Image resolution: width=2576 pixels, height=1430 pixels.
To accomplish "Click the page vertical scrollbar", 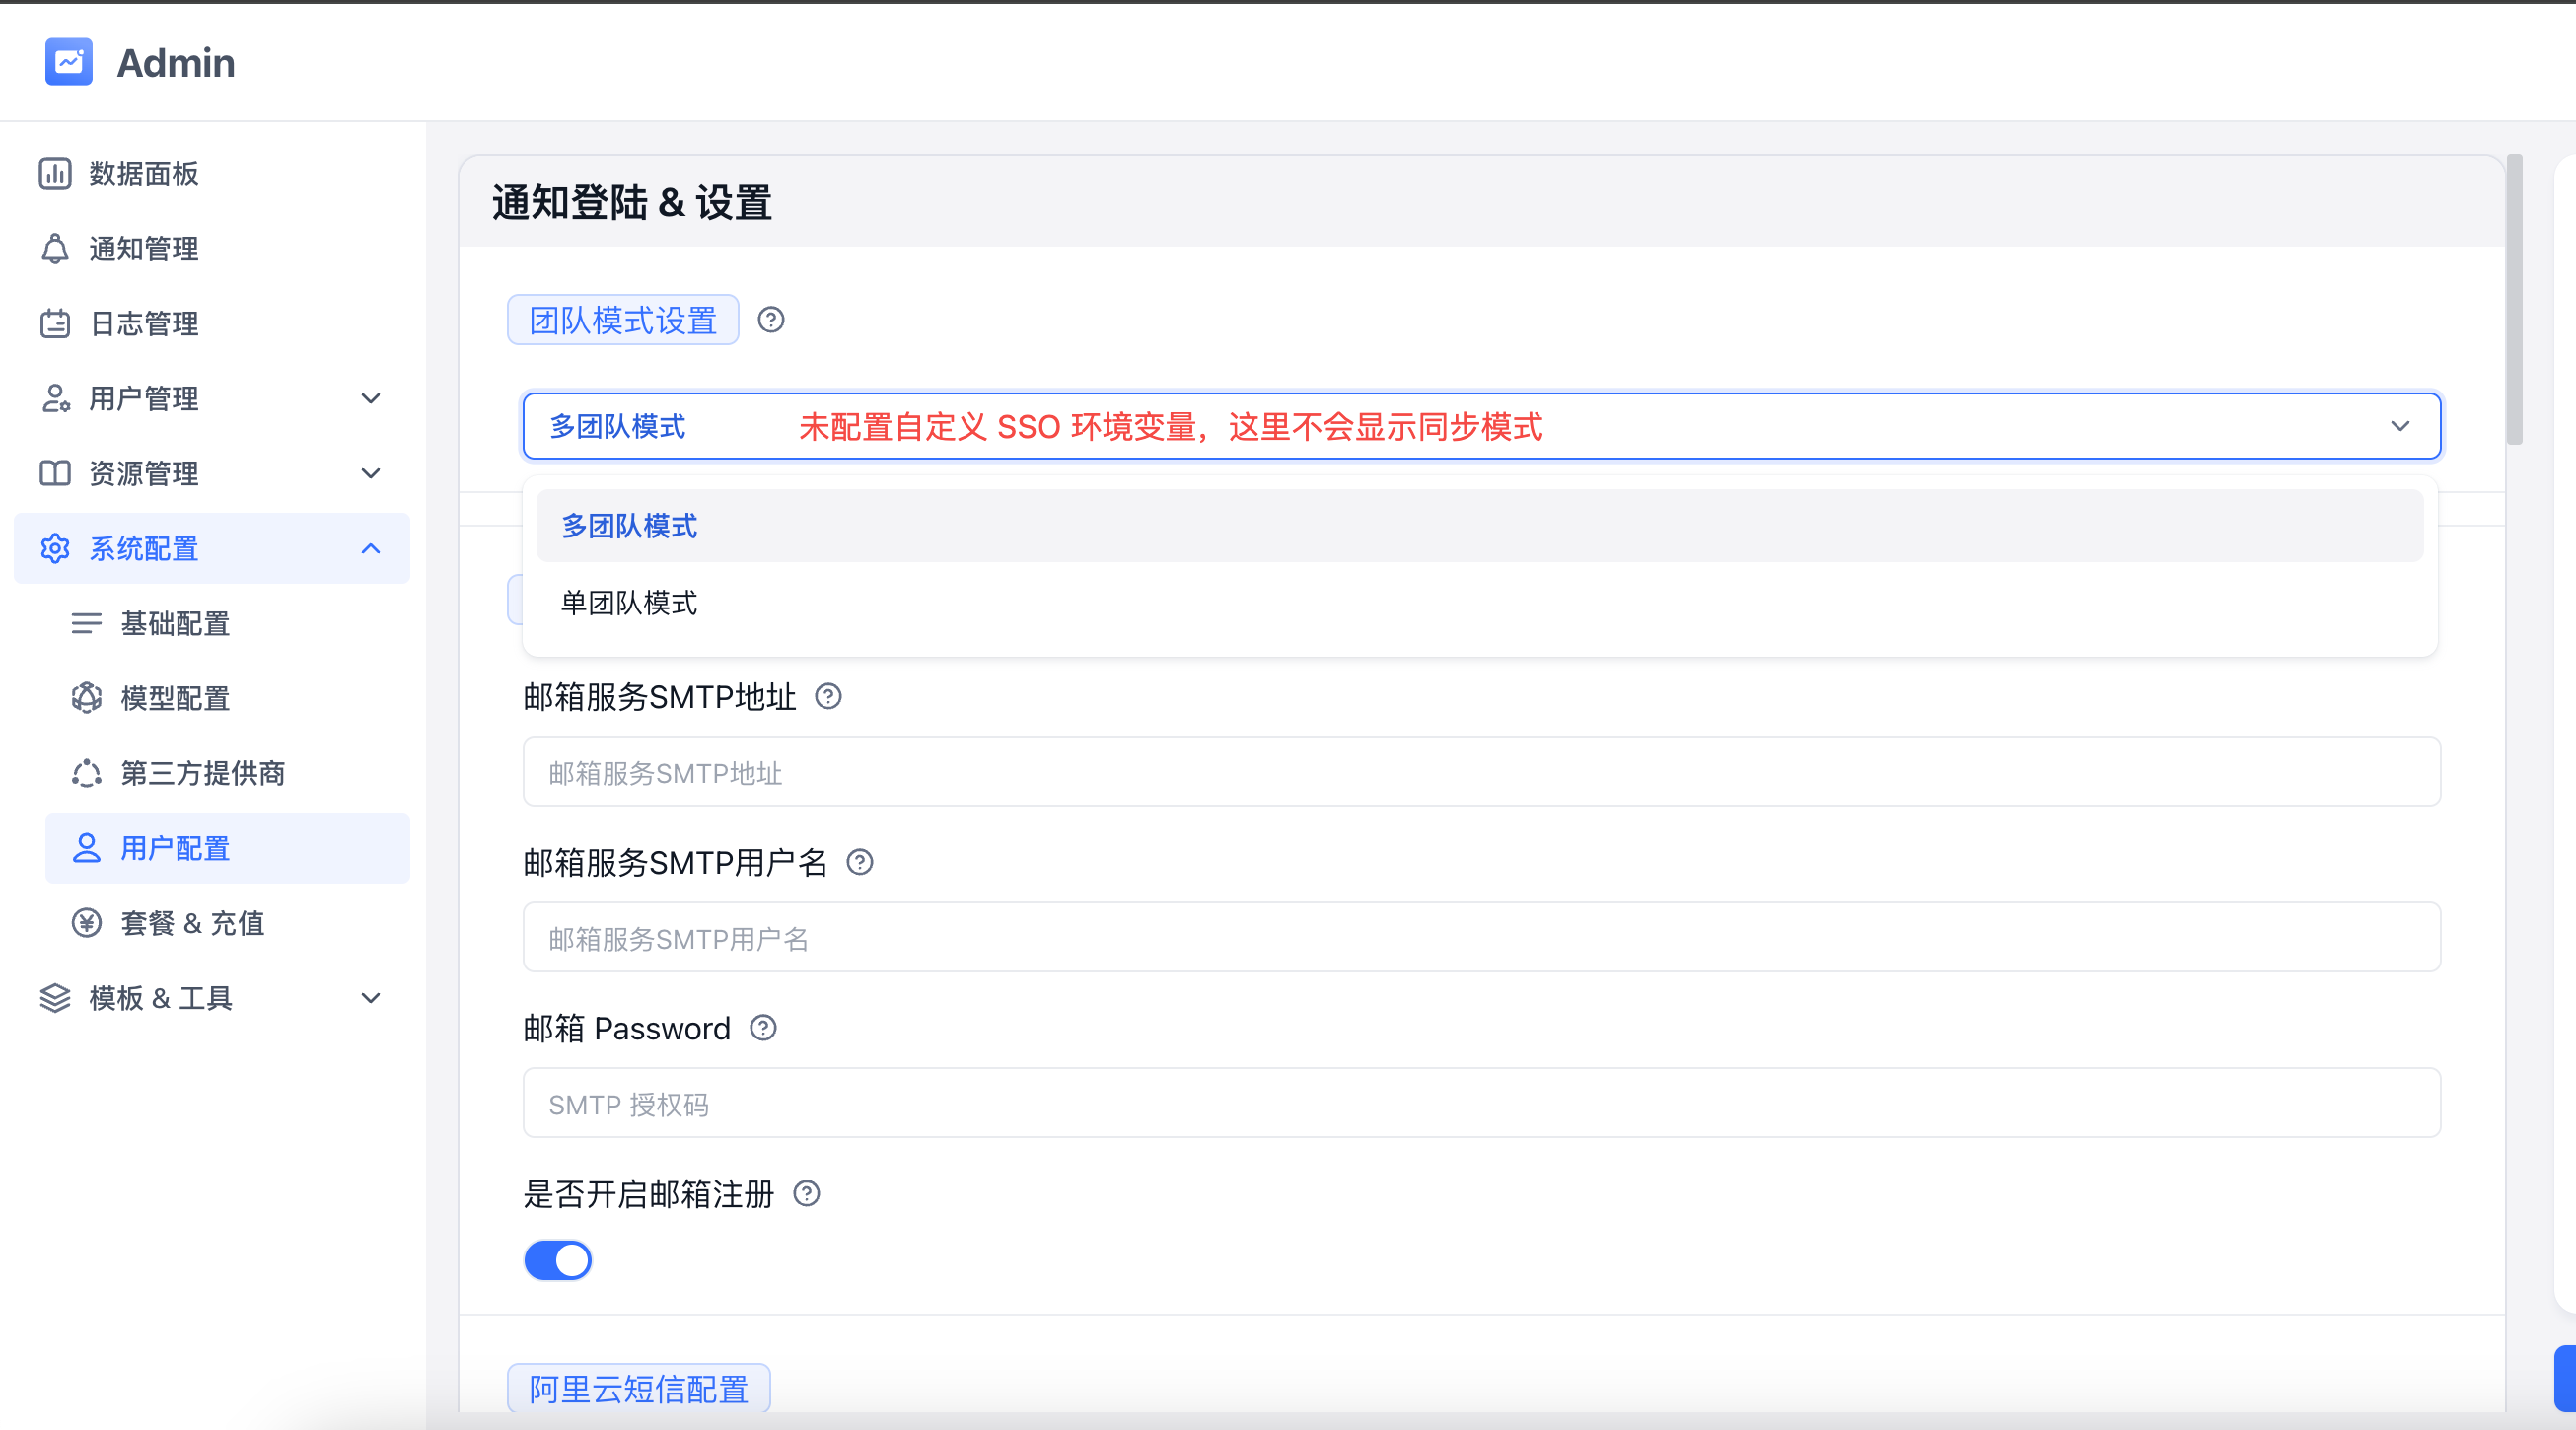I will pos(2514,300).
